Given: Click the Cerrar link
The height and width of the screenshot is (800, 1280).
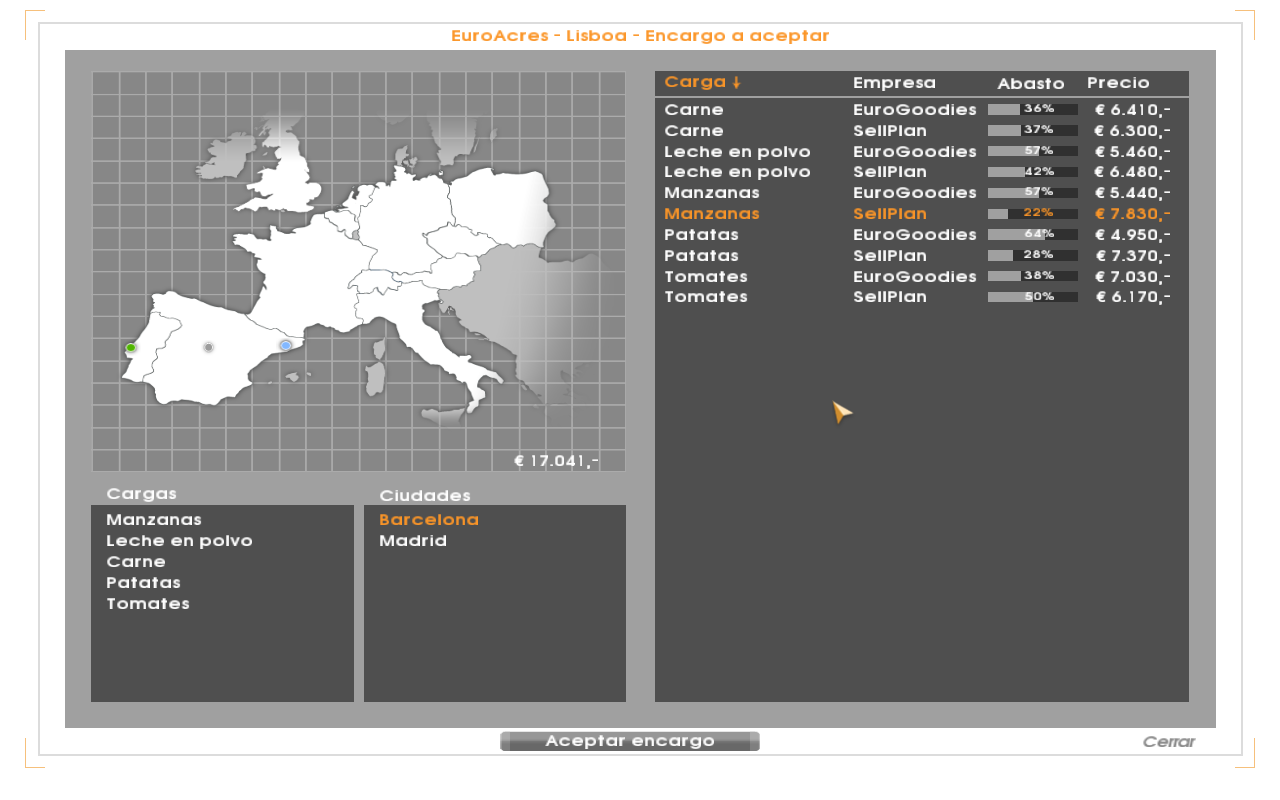Looking at the screenshot, I should click(x=1169, y=742).
